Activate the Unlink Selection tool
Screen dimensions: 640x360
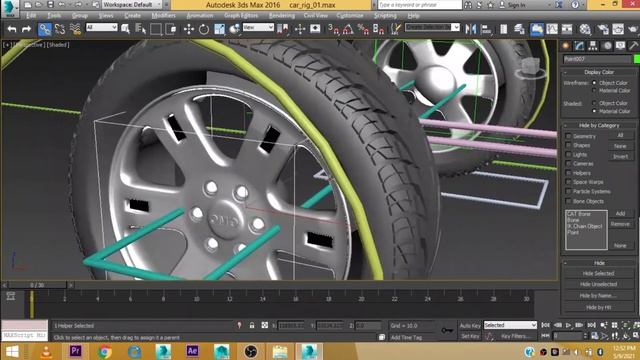[60, 29]
